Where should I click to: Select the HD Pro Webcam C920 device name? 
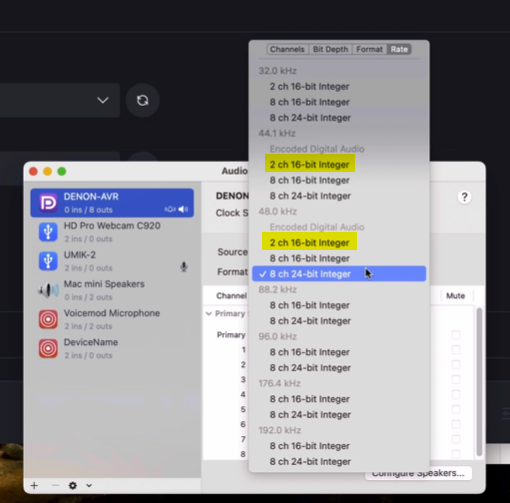[112, 226]
